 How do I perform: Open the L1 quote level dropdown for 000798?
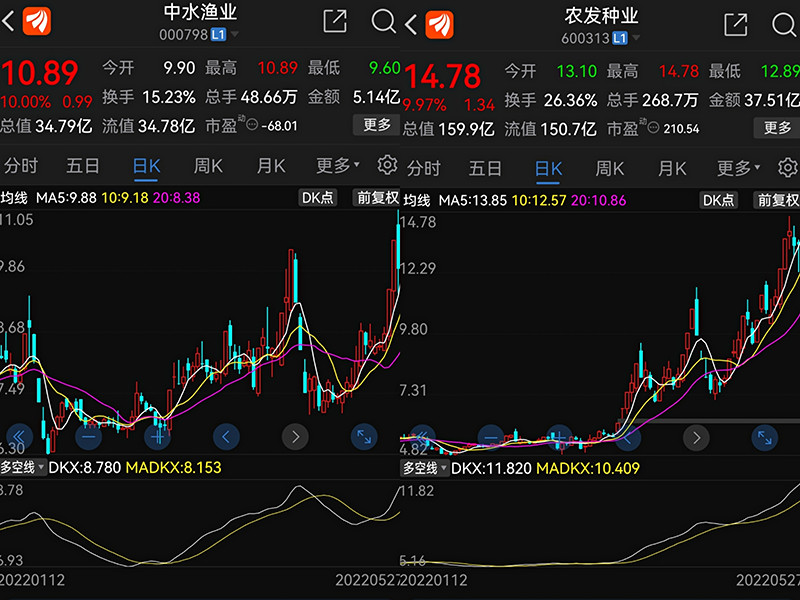coord(224,34)
